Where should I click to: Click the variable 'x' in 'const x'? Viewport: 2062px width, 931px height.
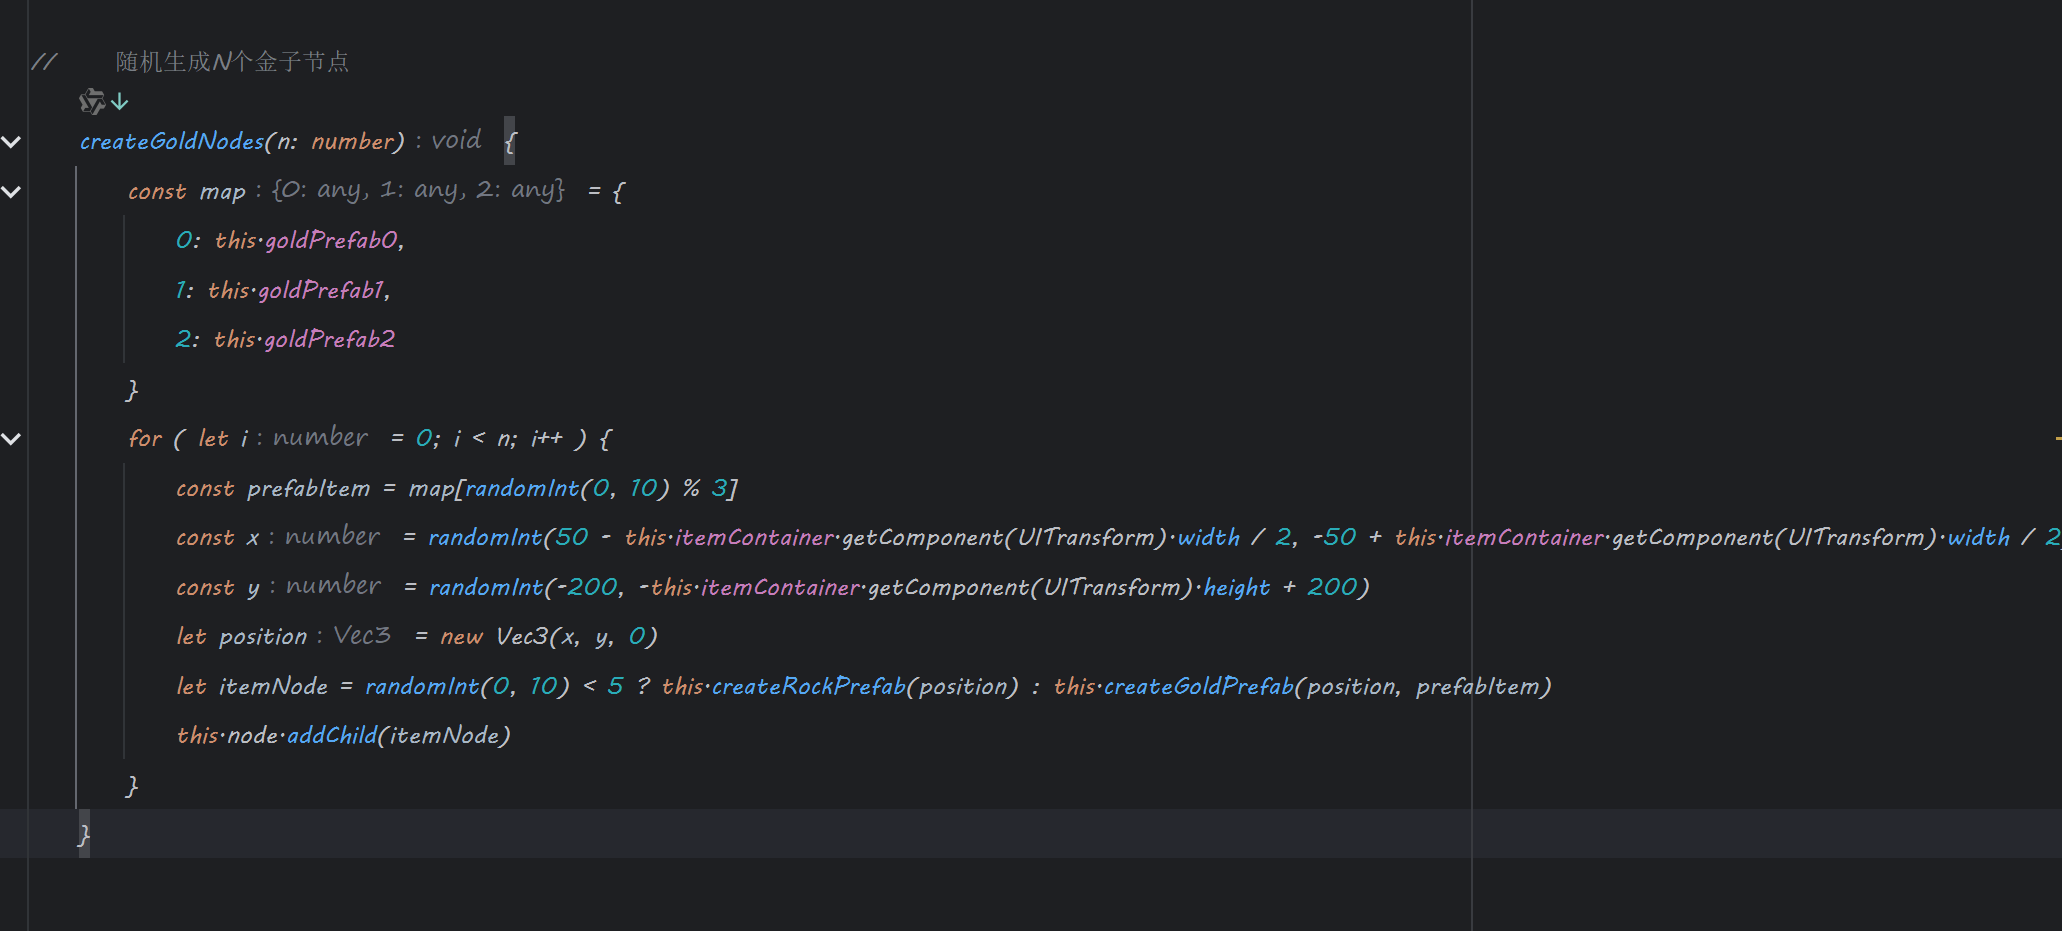(253, 538)
